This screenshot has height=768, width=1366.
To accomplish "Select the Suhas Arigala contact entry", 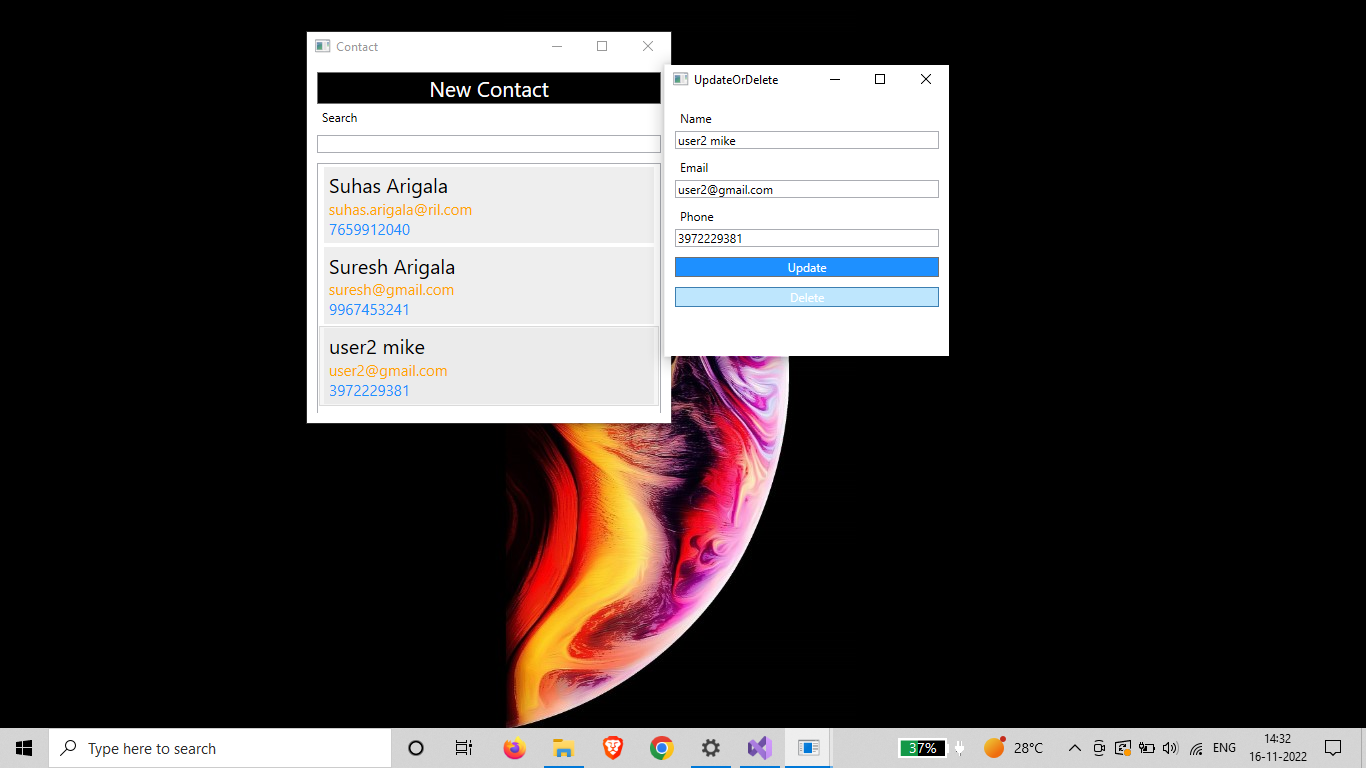I will [488, 205].
